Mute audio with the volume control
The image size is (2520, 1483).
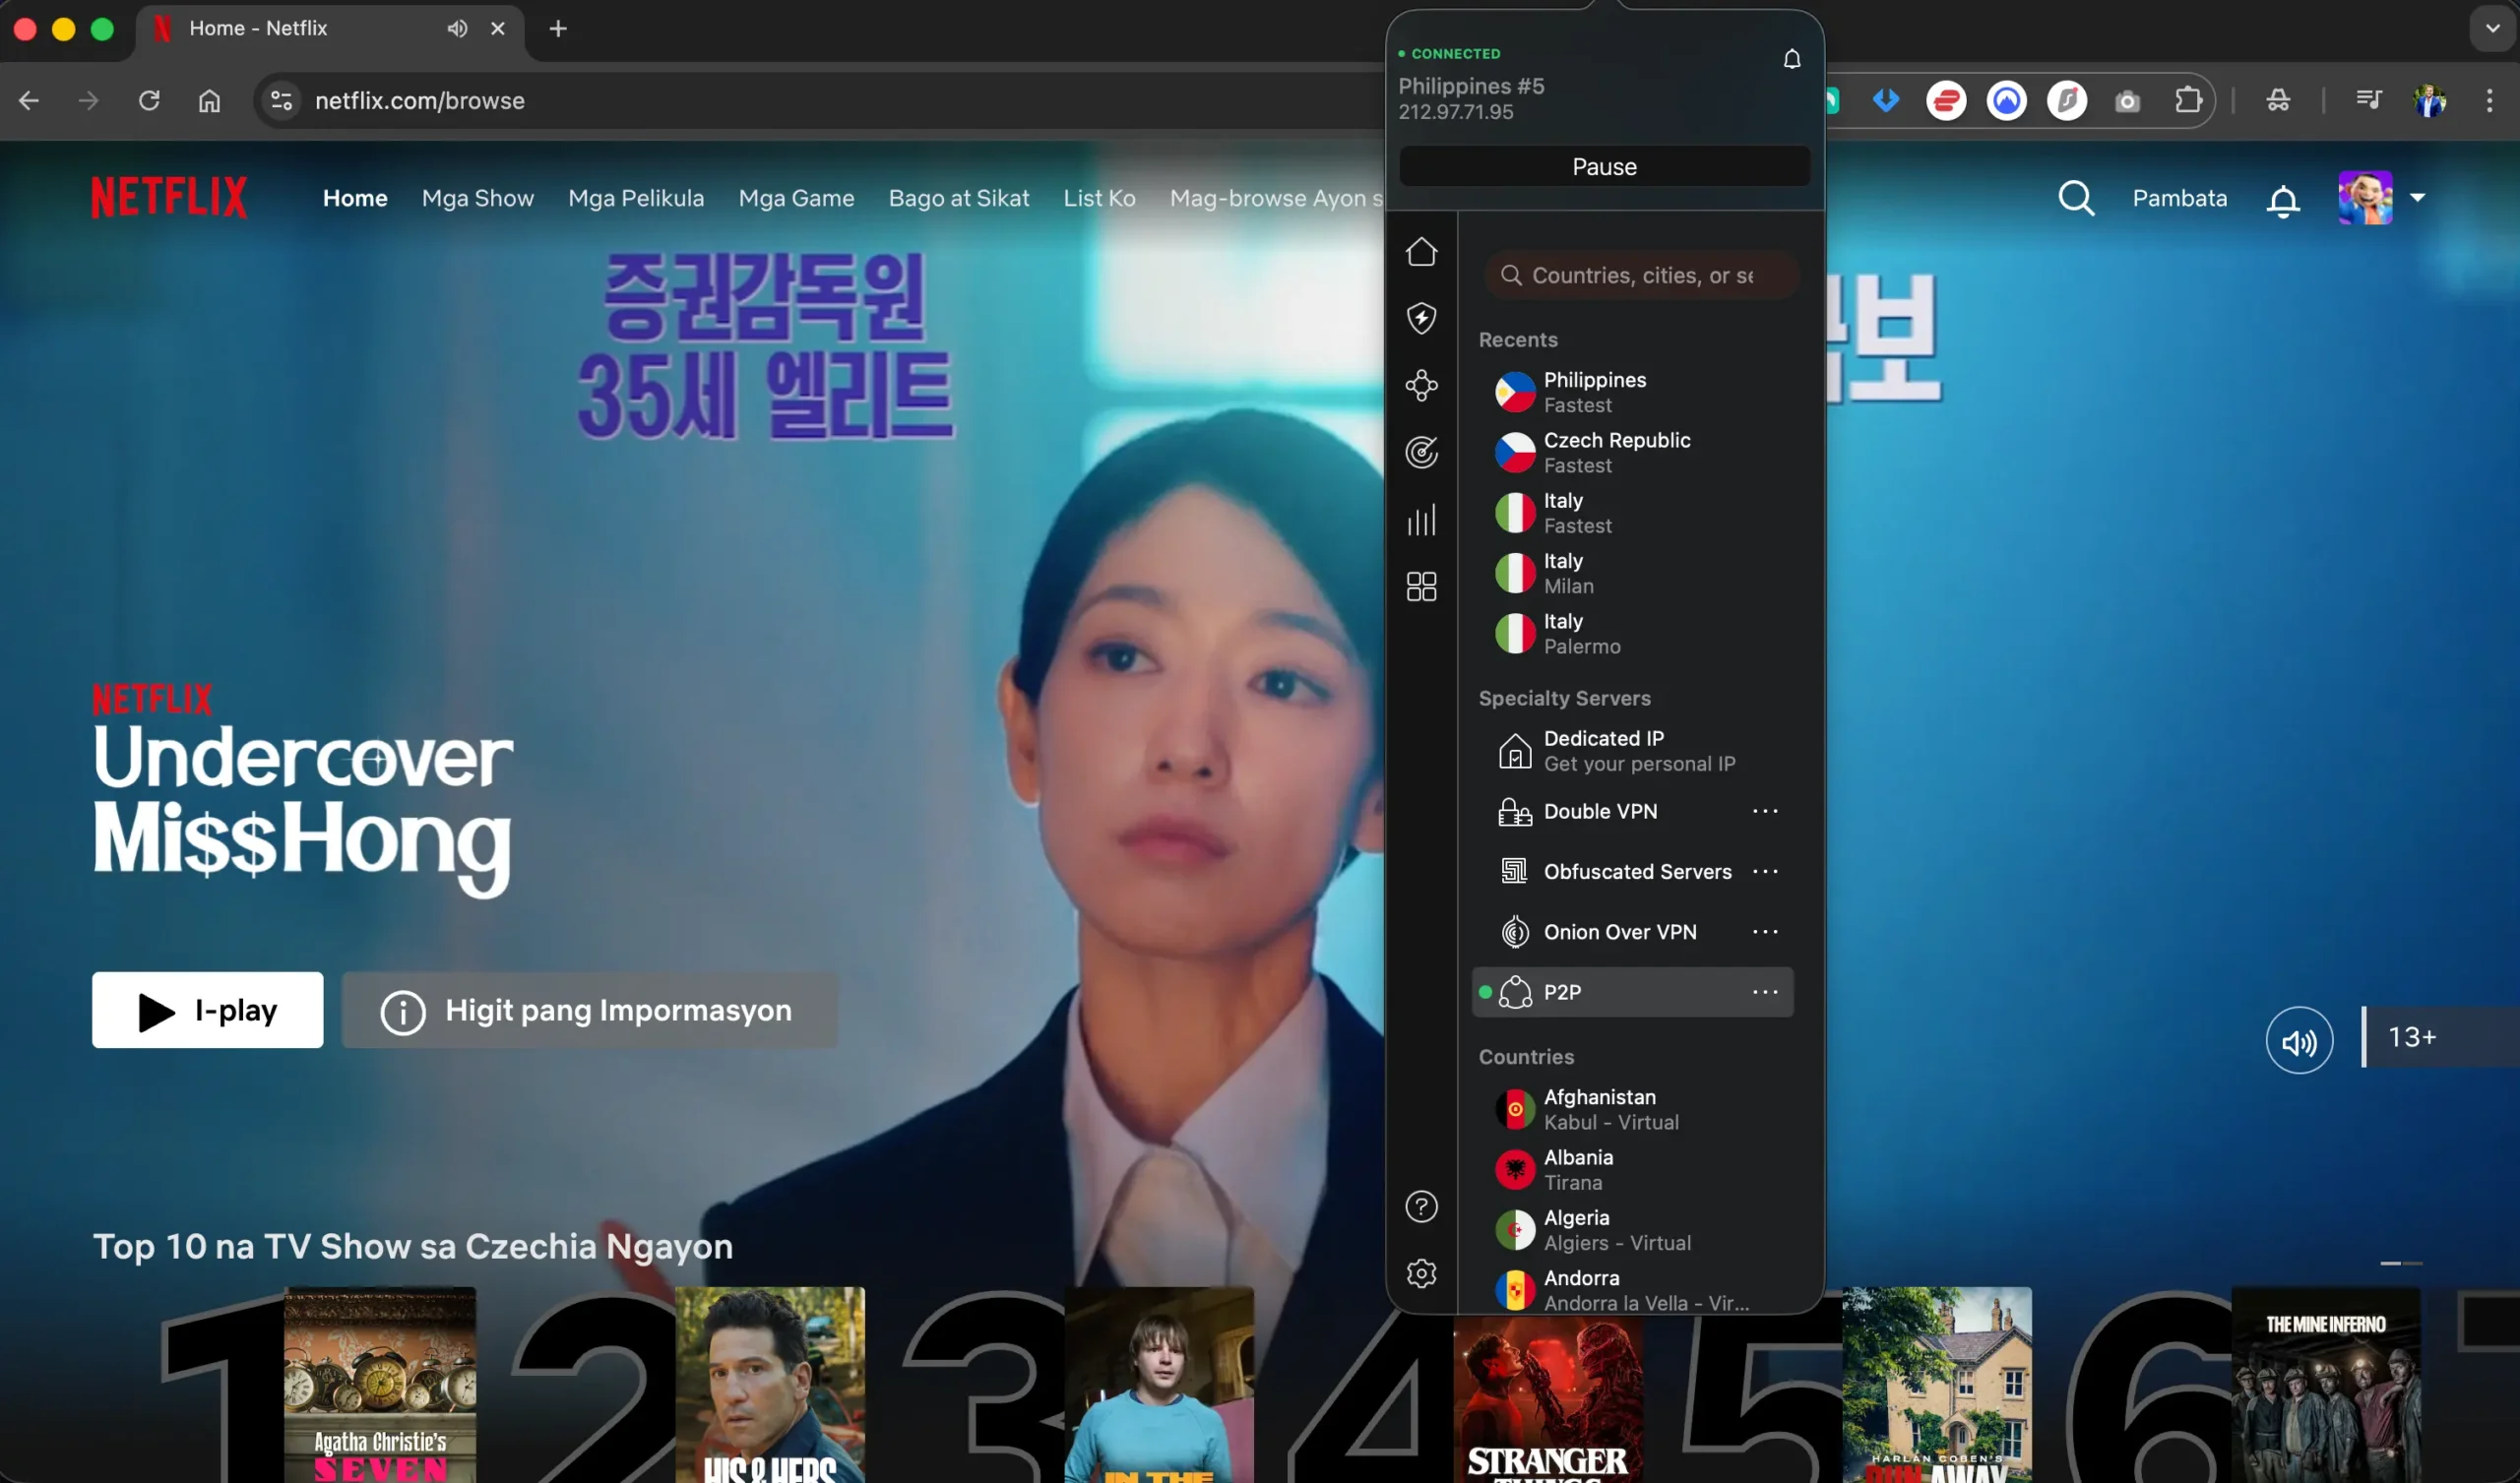point(2299,1039)
